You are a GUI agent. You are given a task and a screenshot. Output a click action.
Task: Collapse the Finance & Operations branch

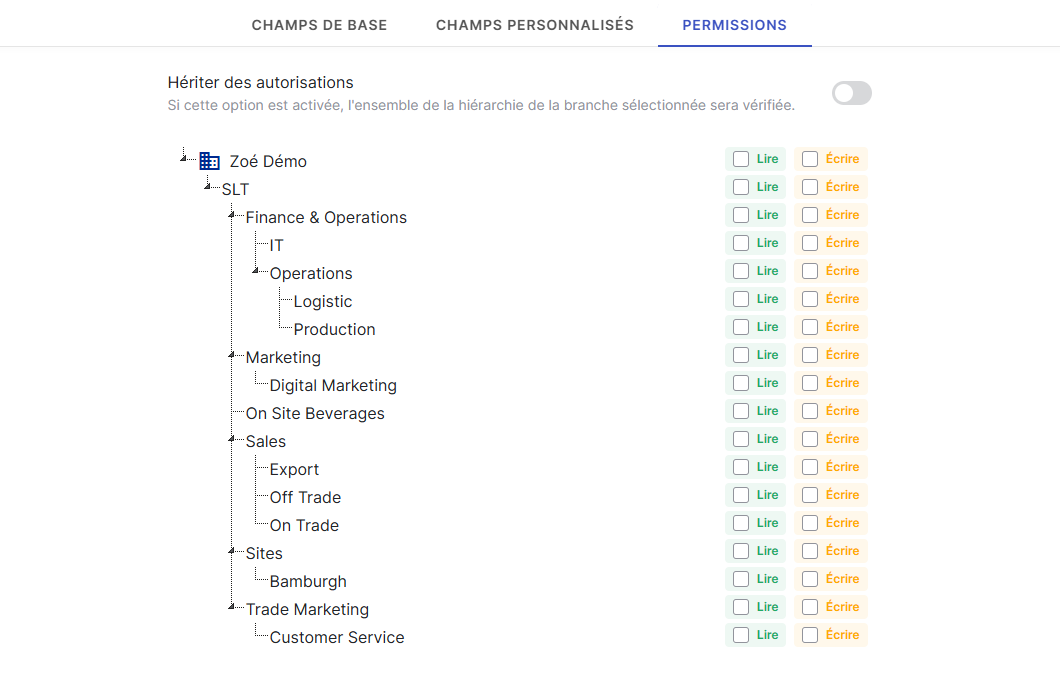point(232,213)
